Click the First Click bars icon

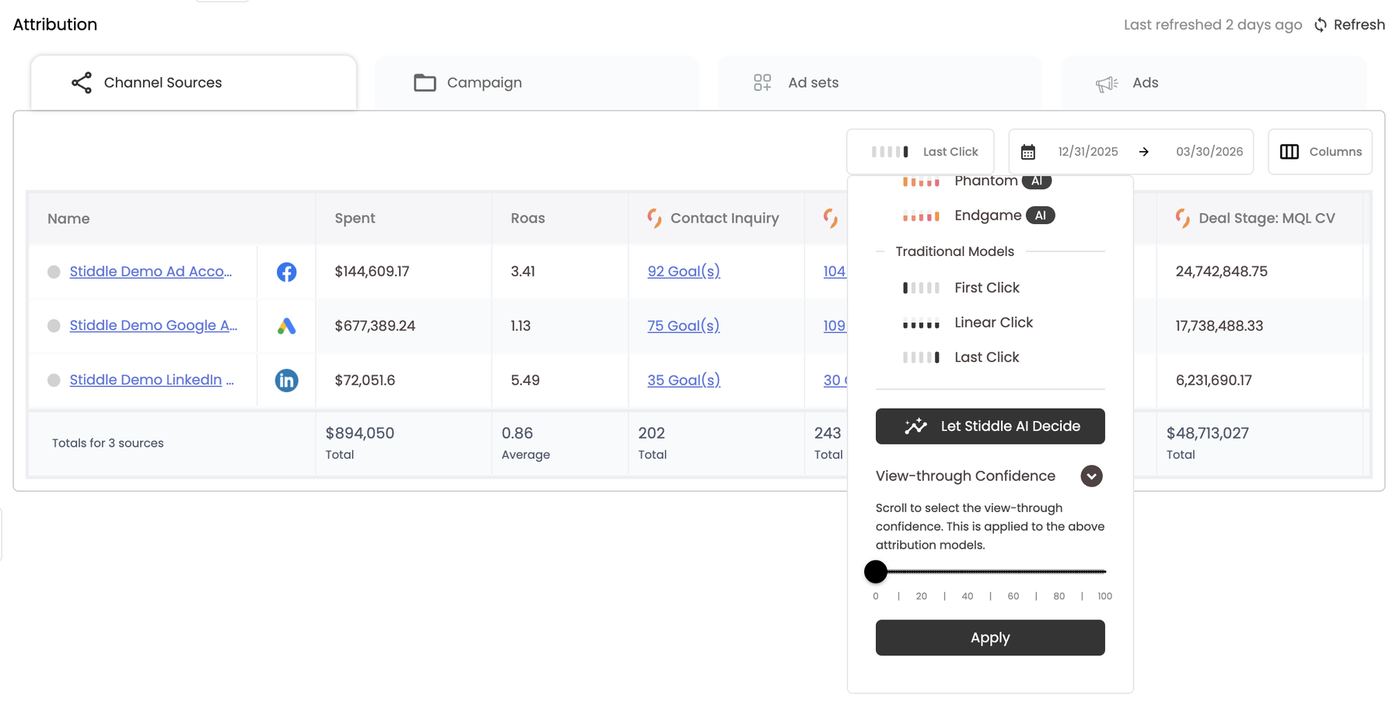[x=921, y=288]
